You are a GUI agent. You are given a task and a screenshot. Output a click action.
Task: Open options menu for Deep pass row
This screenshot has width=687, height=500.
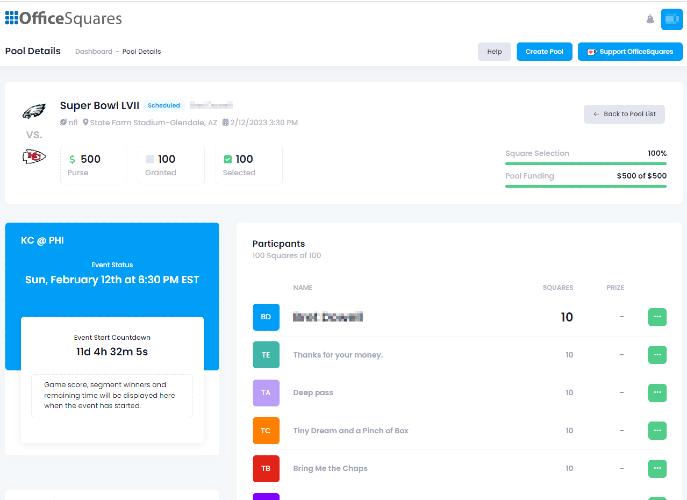[x=657, y=393]
